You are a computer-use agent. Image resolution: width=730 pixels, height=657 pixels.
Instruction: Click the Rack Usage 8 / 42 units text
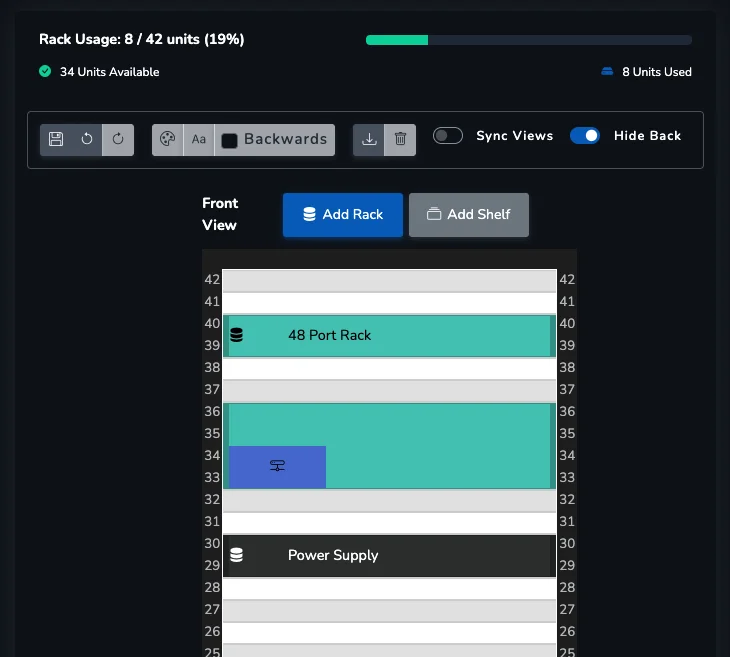[142, 39]
